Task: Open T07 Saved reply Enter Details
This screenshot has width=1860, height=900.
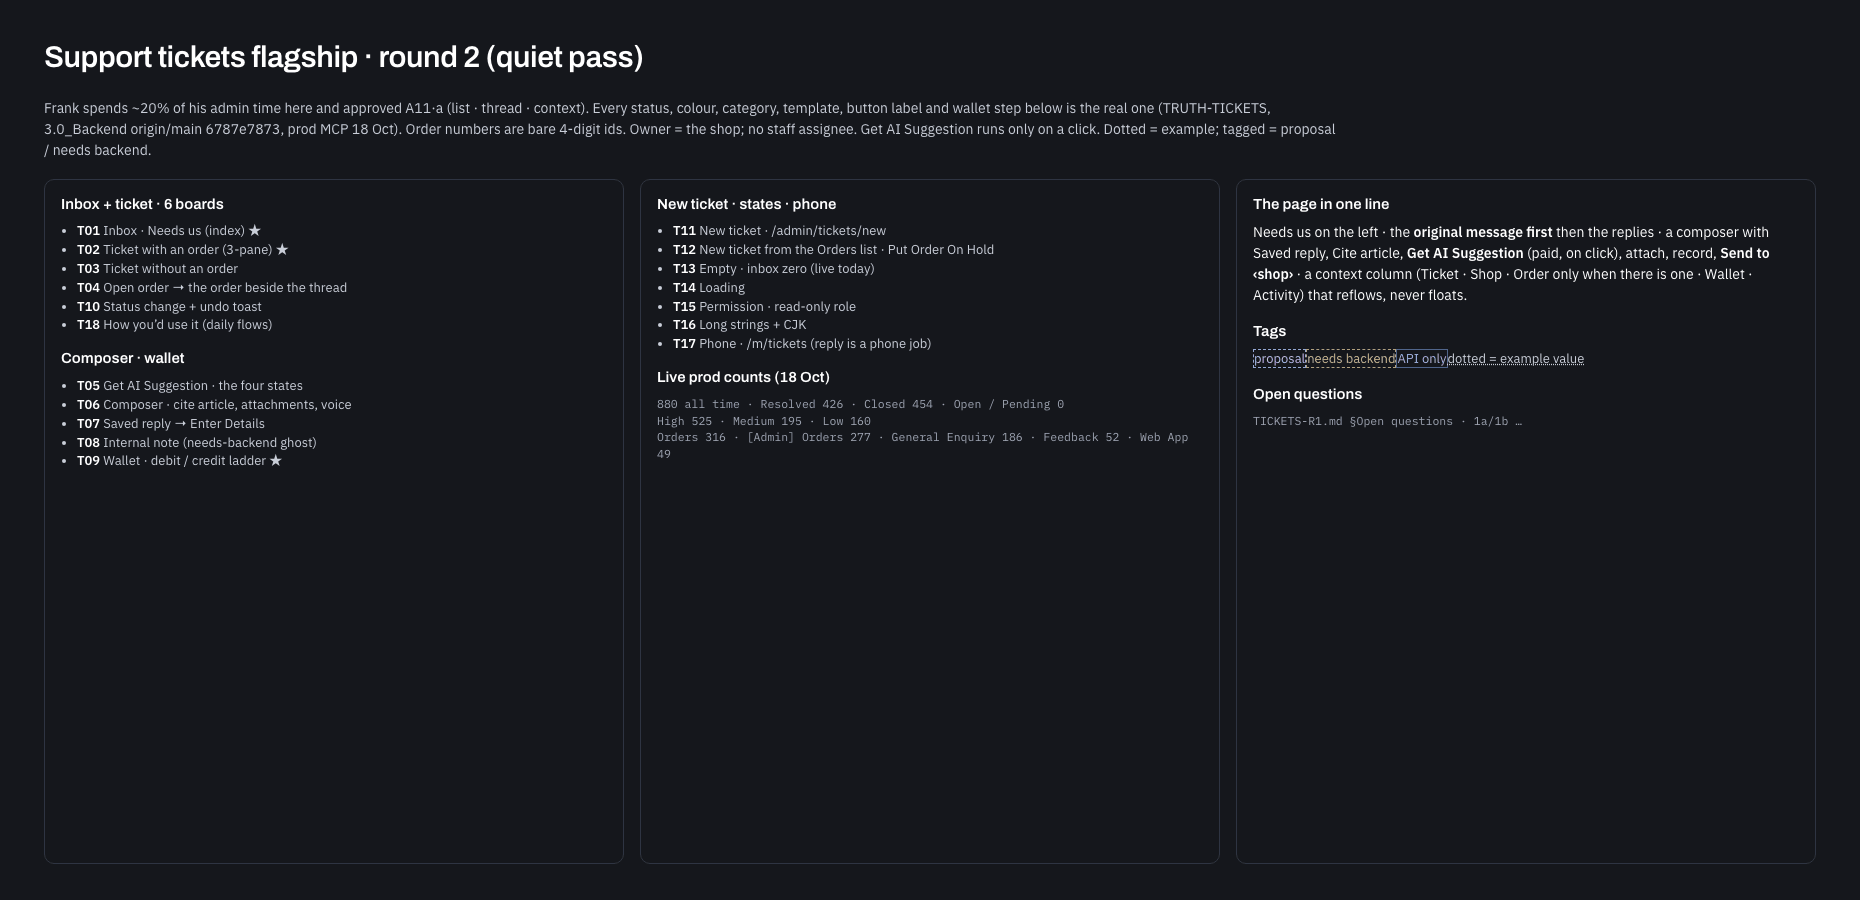Action: click(x=171, y=424)
